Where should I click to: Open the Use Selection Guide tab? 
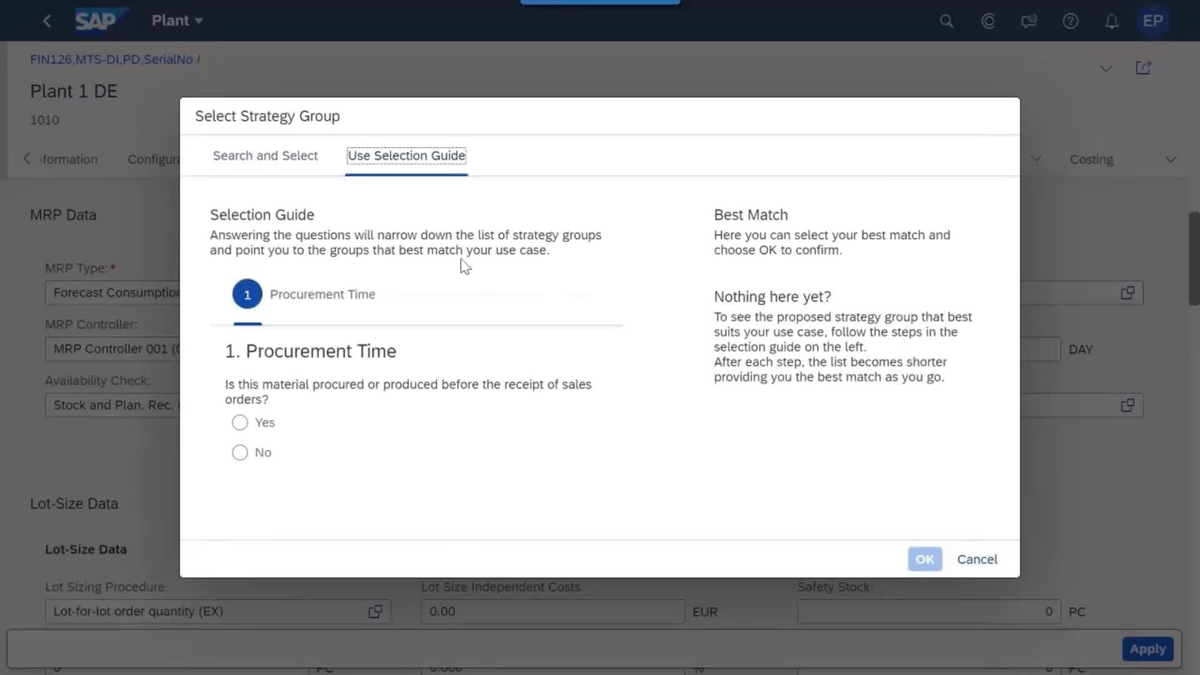tap(406, 156)
